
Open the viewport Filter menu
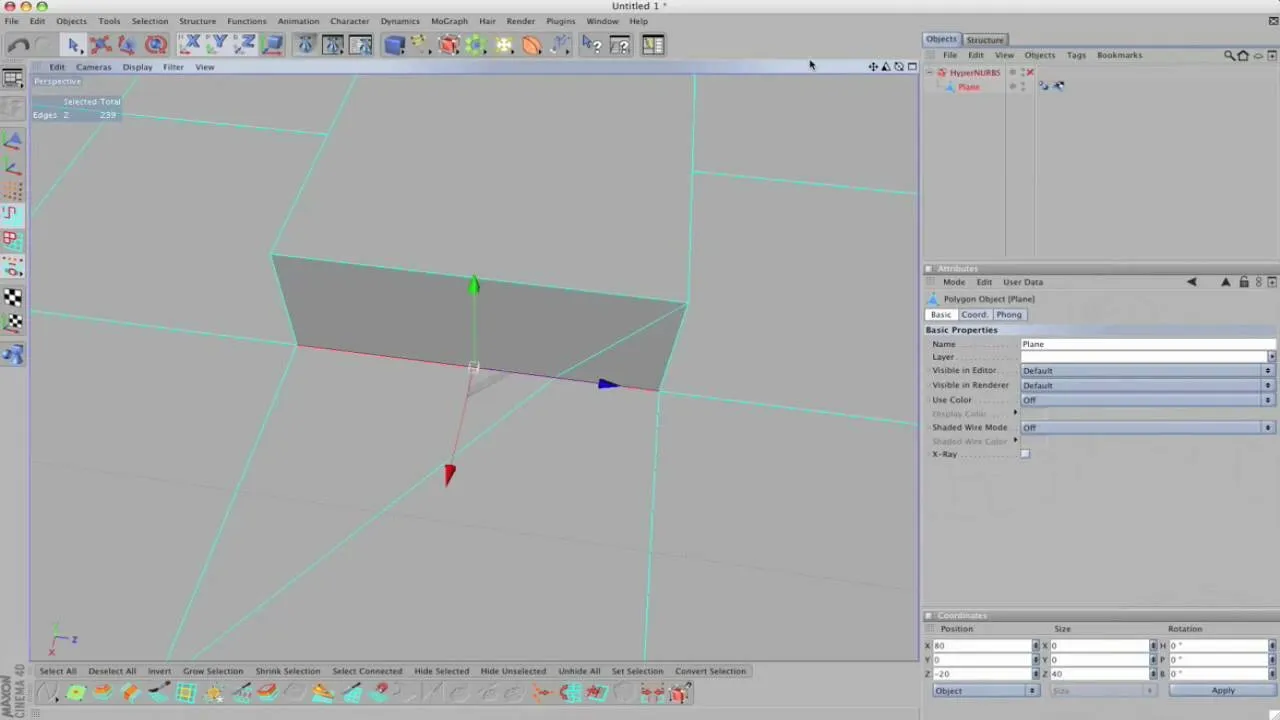(x=173, y=67)
